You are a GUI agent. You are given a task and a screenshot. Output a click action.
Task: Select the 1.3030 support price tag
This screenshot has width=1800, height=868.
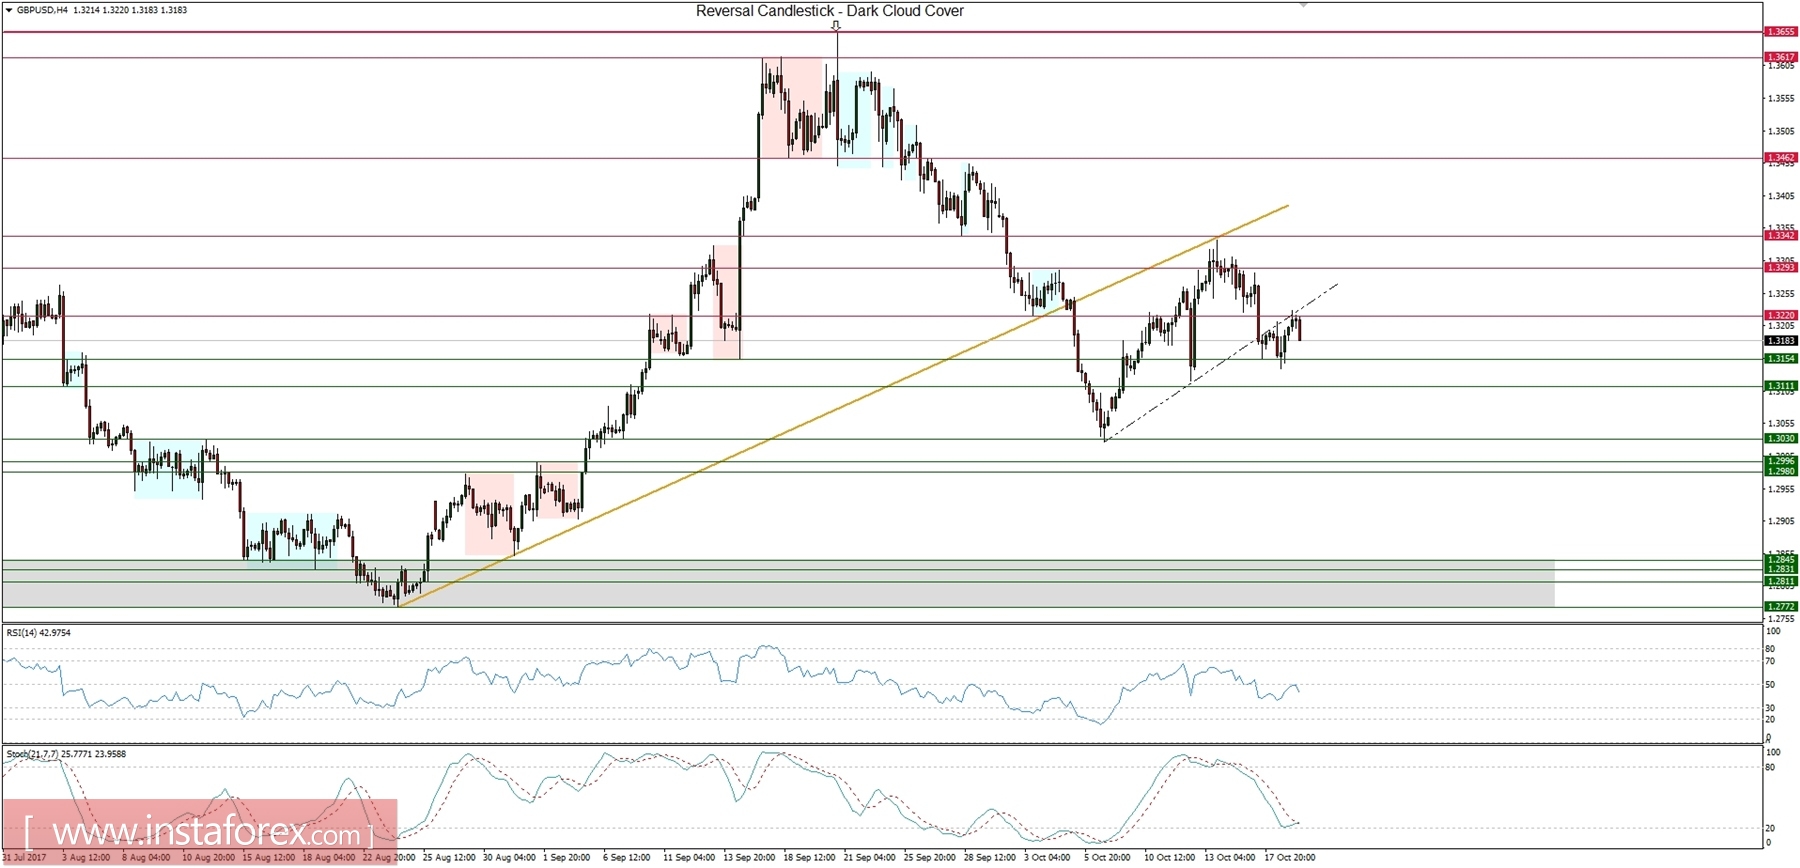(1781, 439)
